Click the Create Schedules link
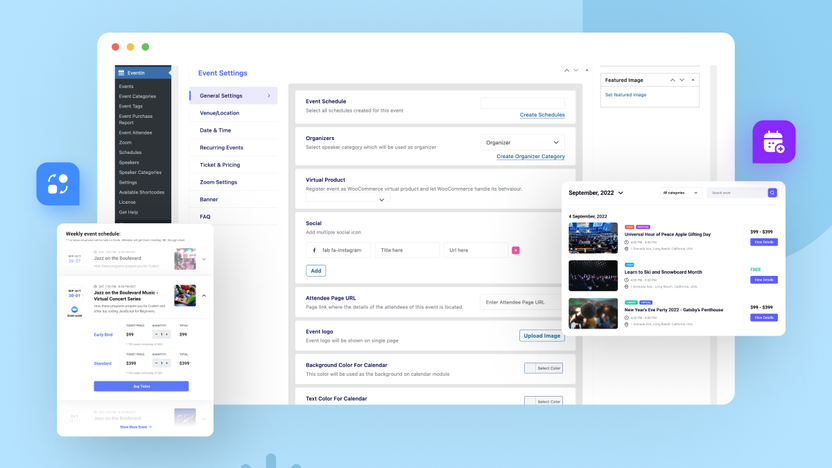Image resolution: width=832 pixels, height=468 pixels. click(x=542, y=115)
